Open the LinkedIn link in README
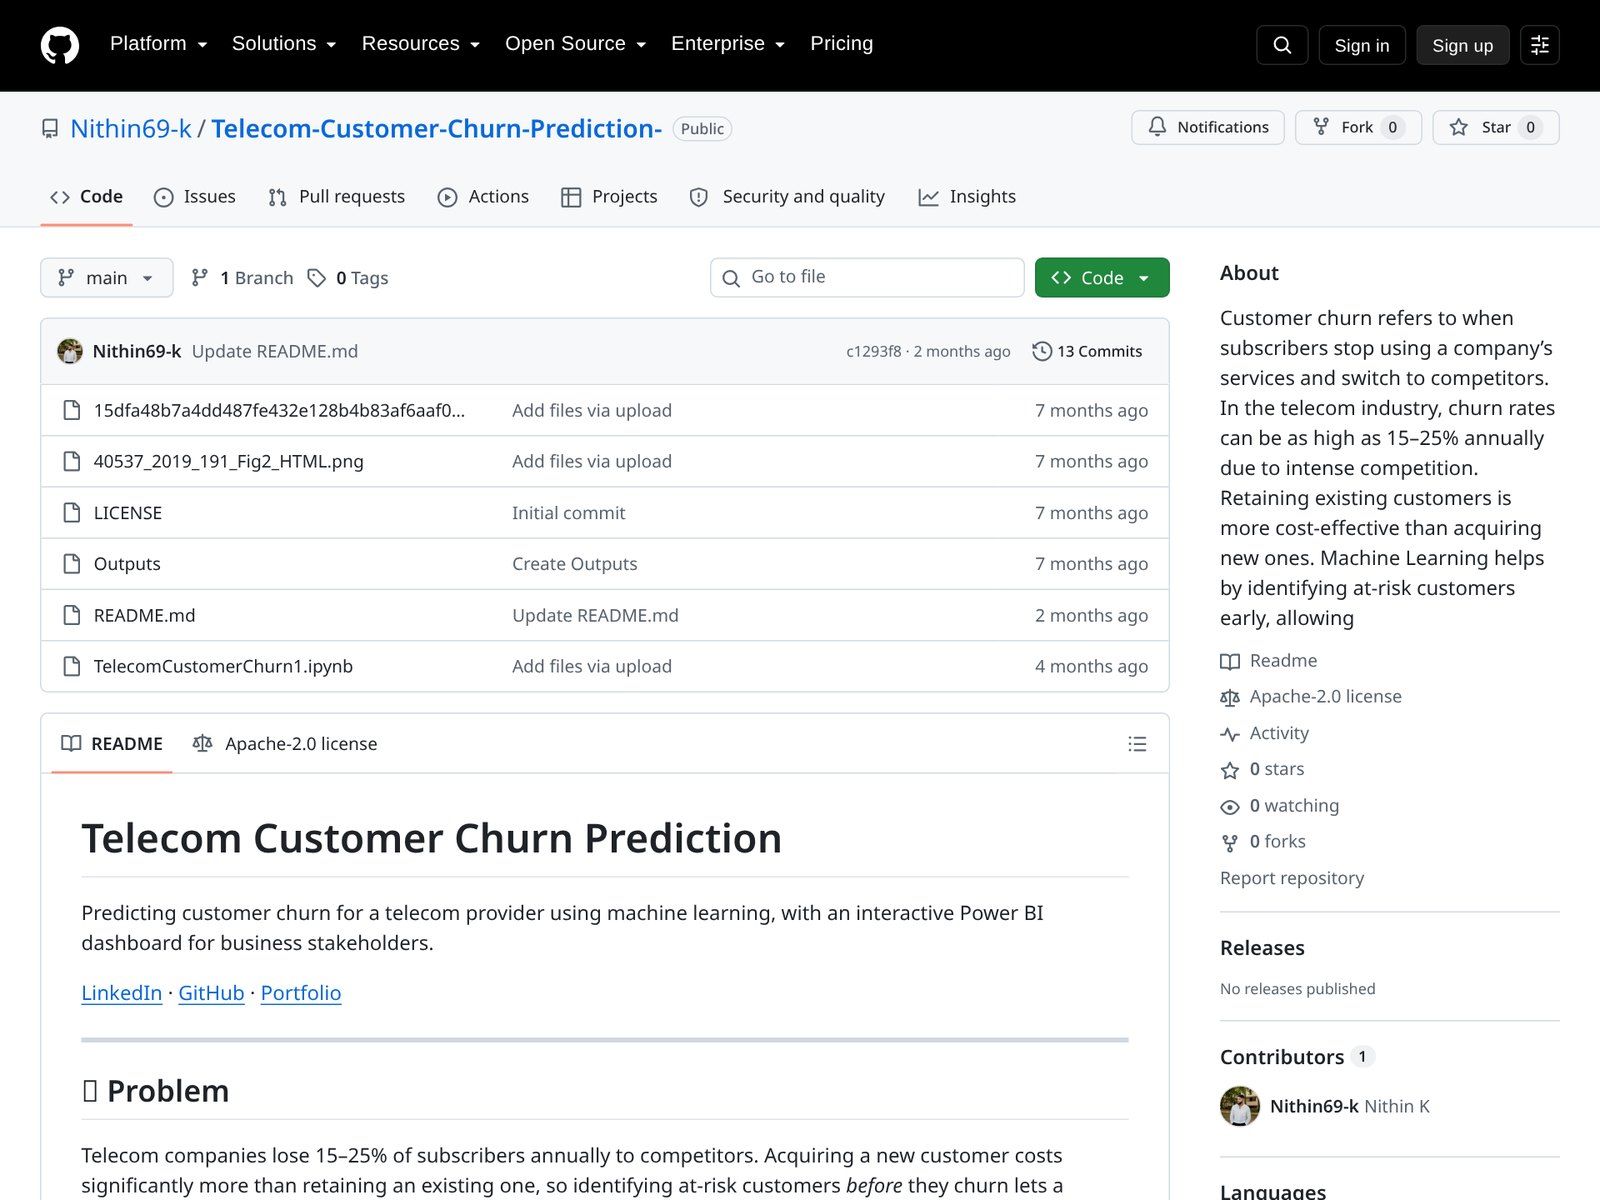The height and width of the screenshot is (1200, 1600). click(x=122, y=993)
